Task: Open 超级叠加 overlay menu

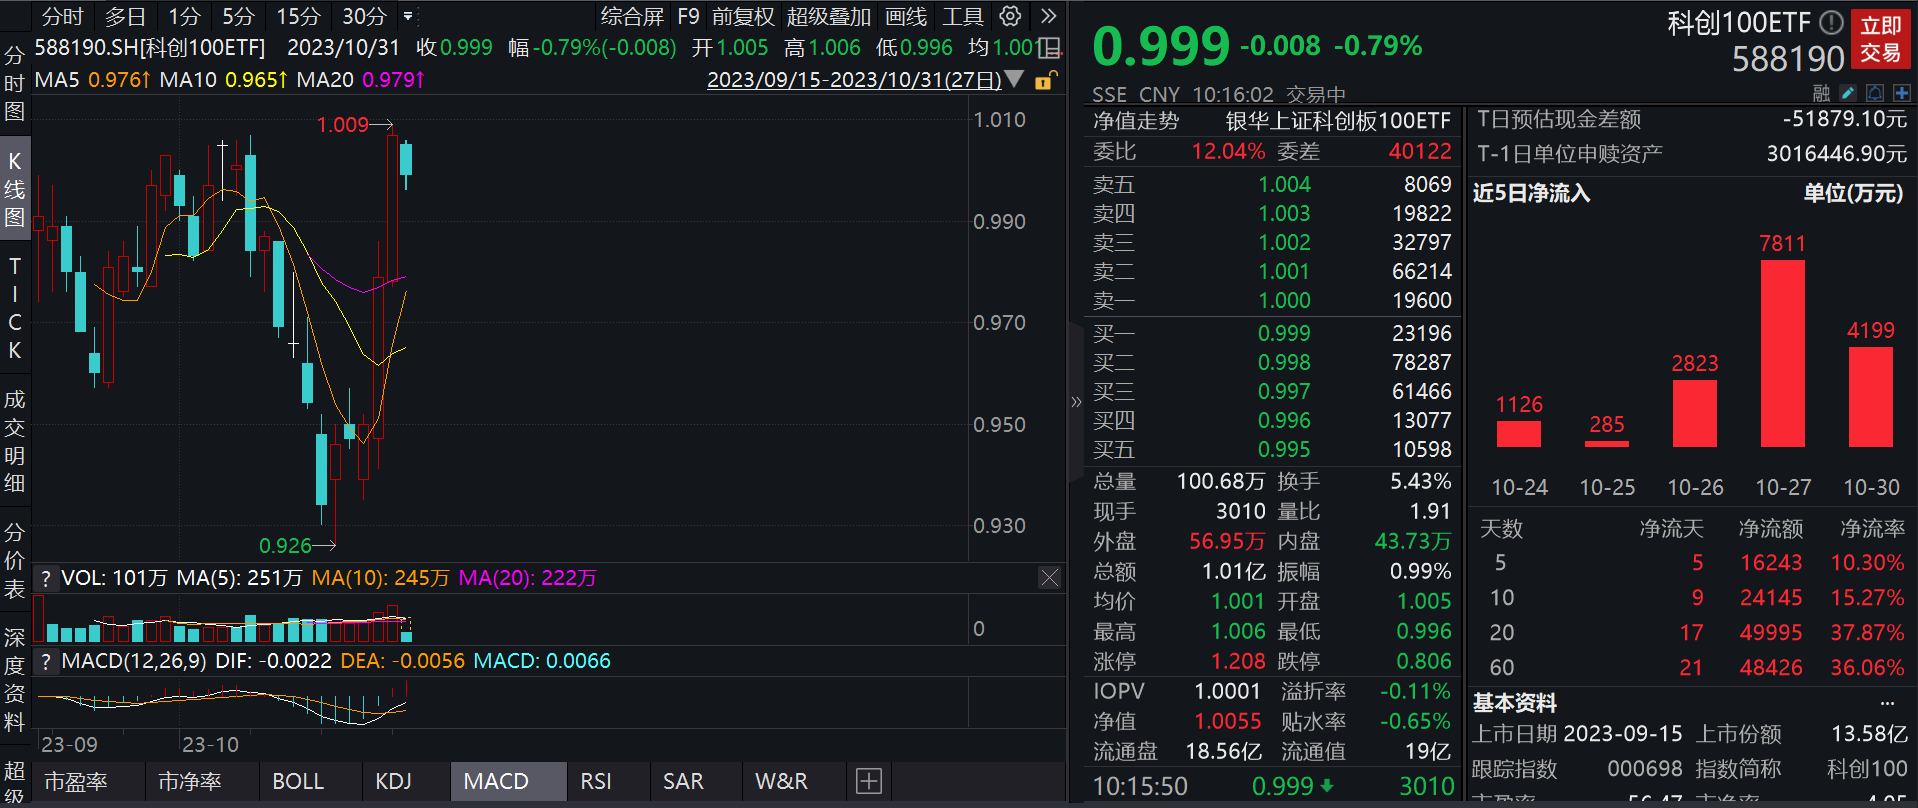Action: (x=828, y=16)
